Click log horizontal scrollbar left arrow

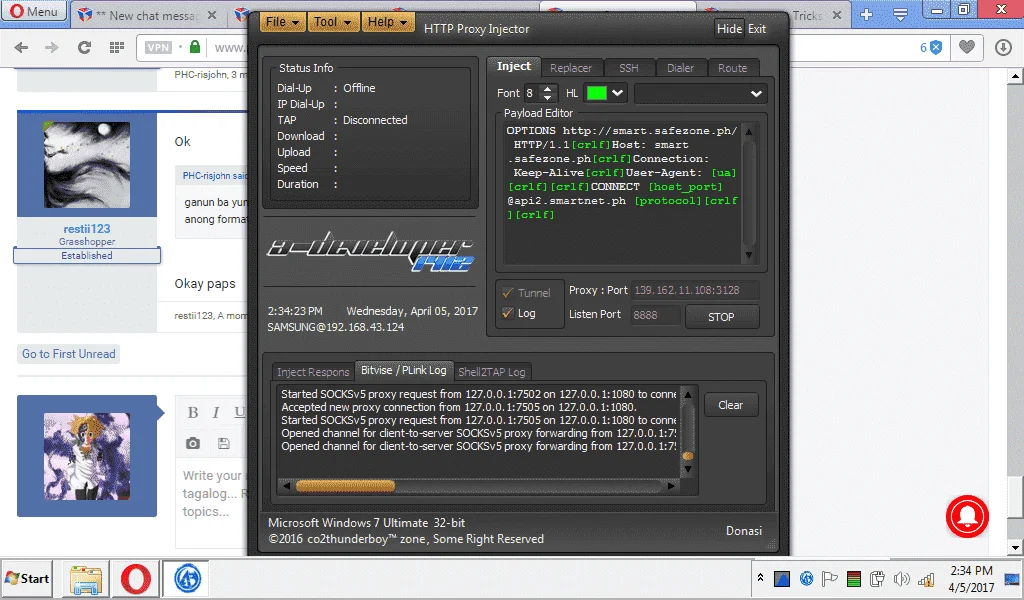coord(285,486)
